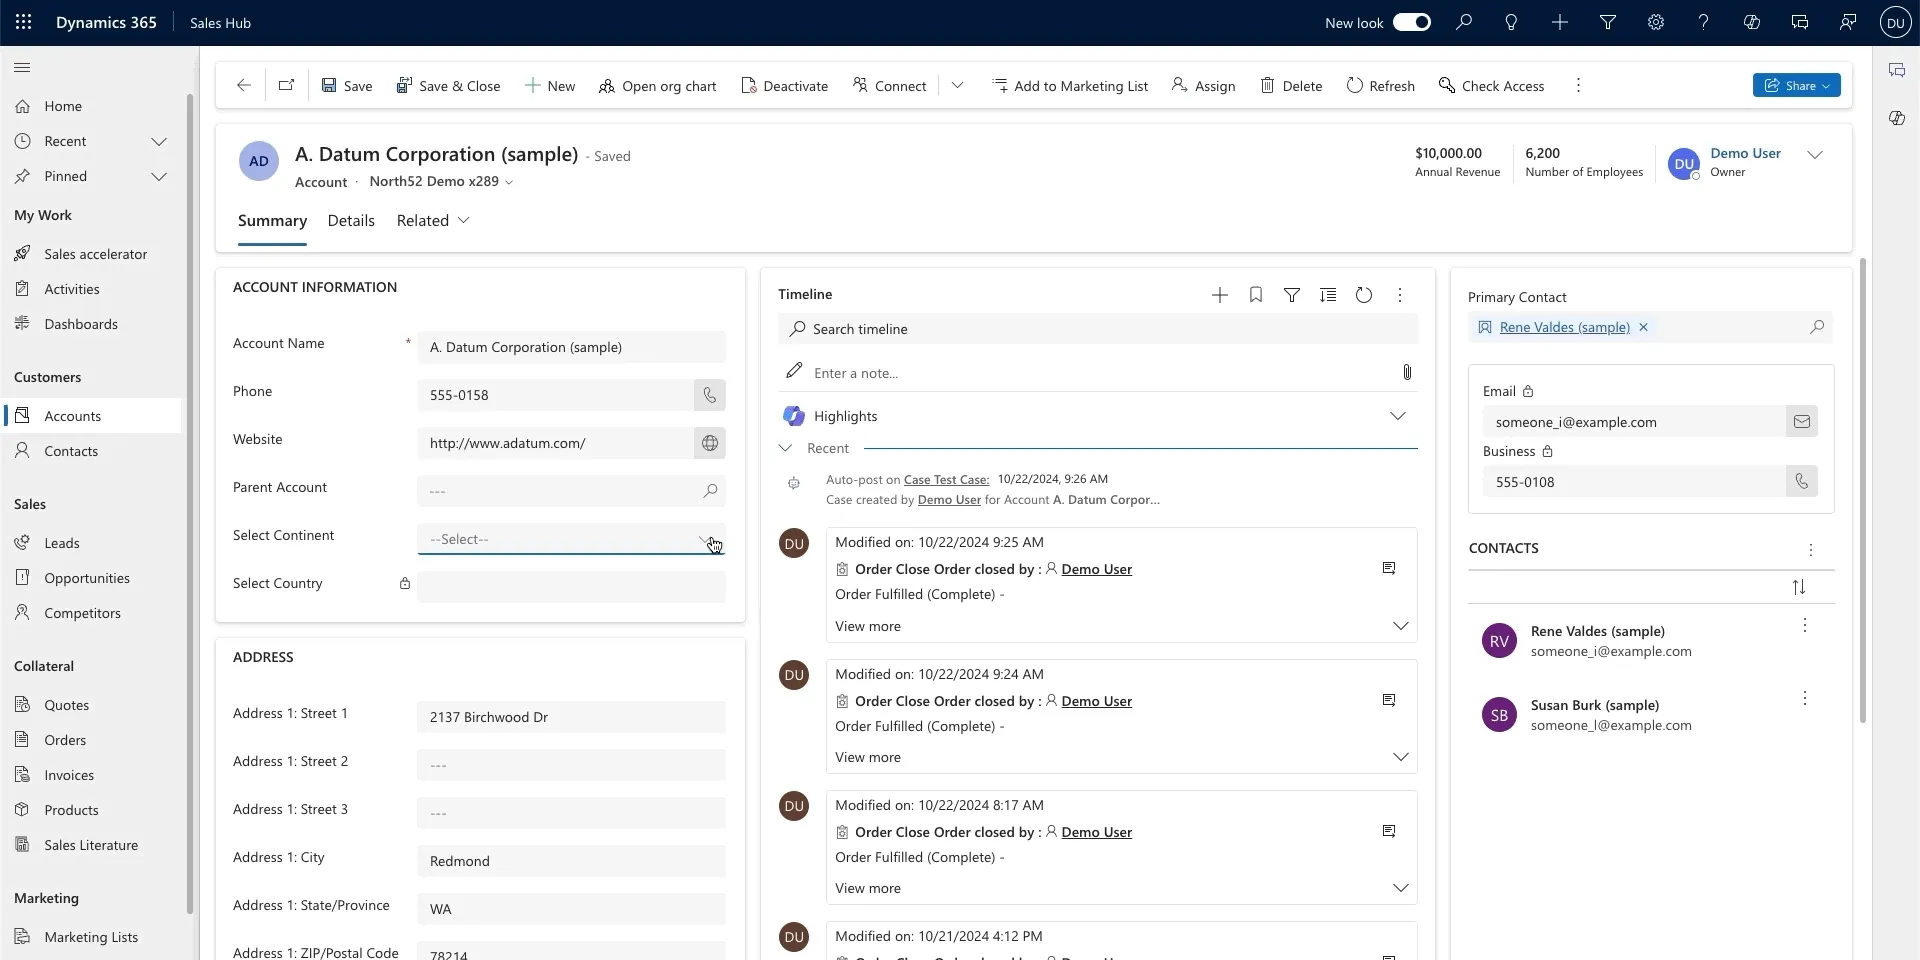Expand the header details chevron beside Owner
Viewport: 1920px width, 960px height.
click(x=1815, y=154)
